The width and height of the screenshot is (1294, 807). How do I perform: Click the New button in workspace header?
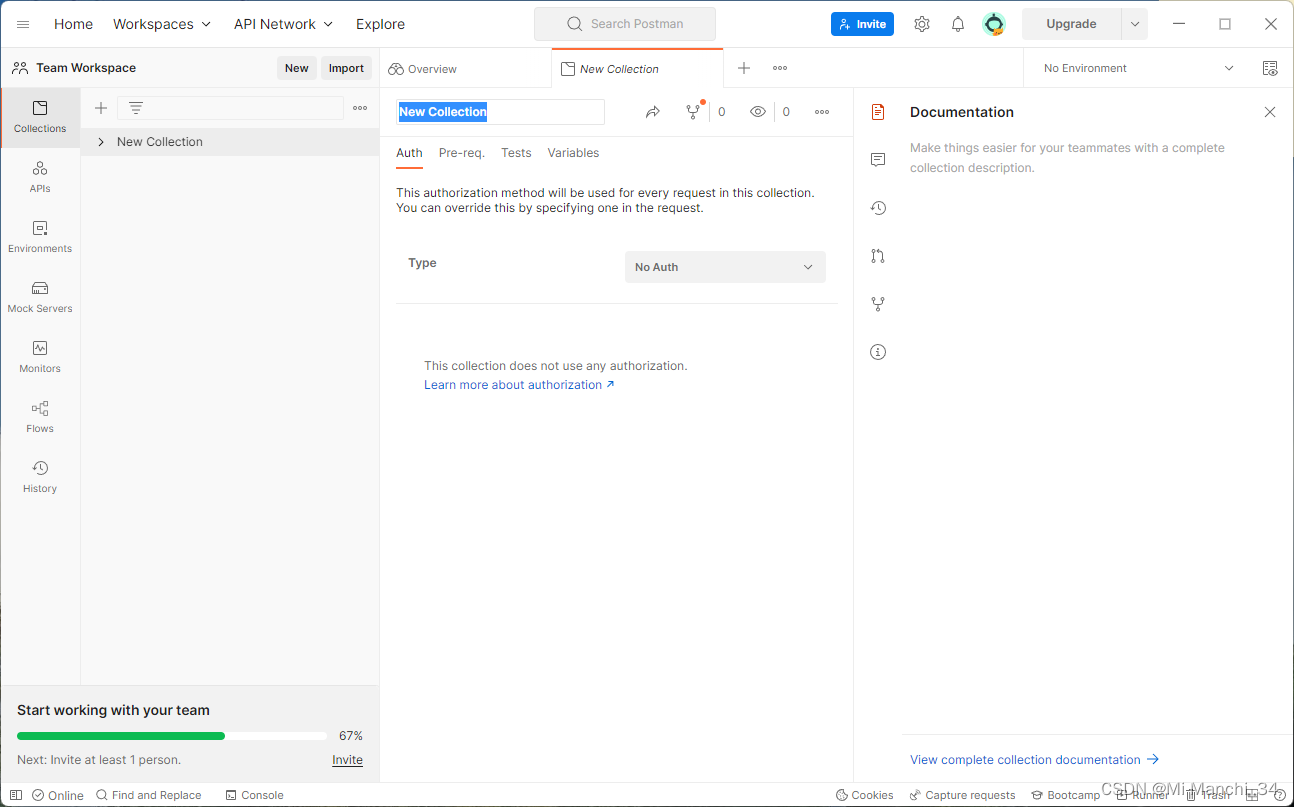297,68
